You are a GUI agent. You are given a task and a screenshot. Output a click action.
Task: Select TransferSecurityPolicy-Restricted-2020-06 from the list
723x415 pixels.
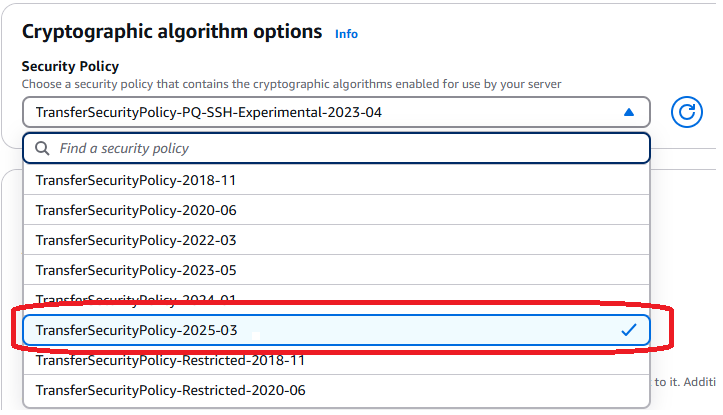[170, 390]
